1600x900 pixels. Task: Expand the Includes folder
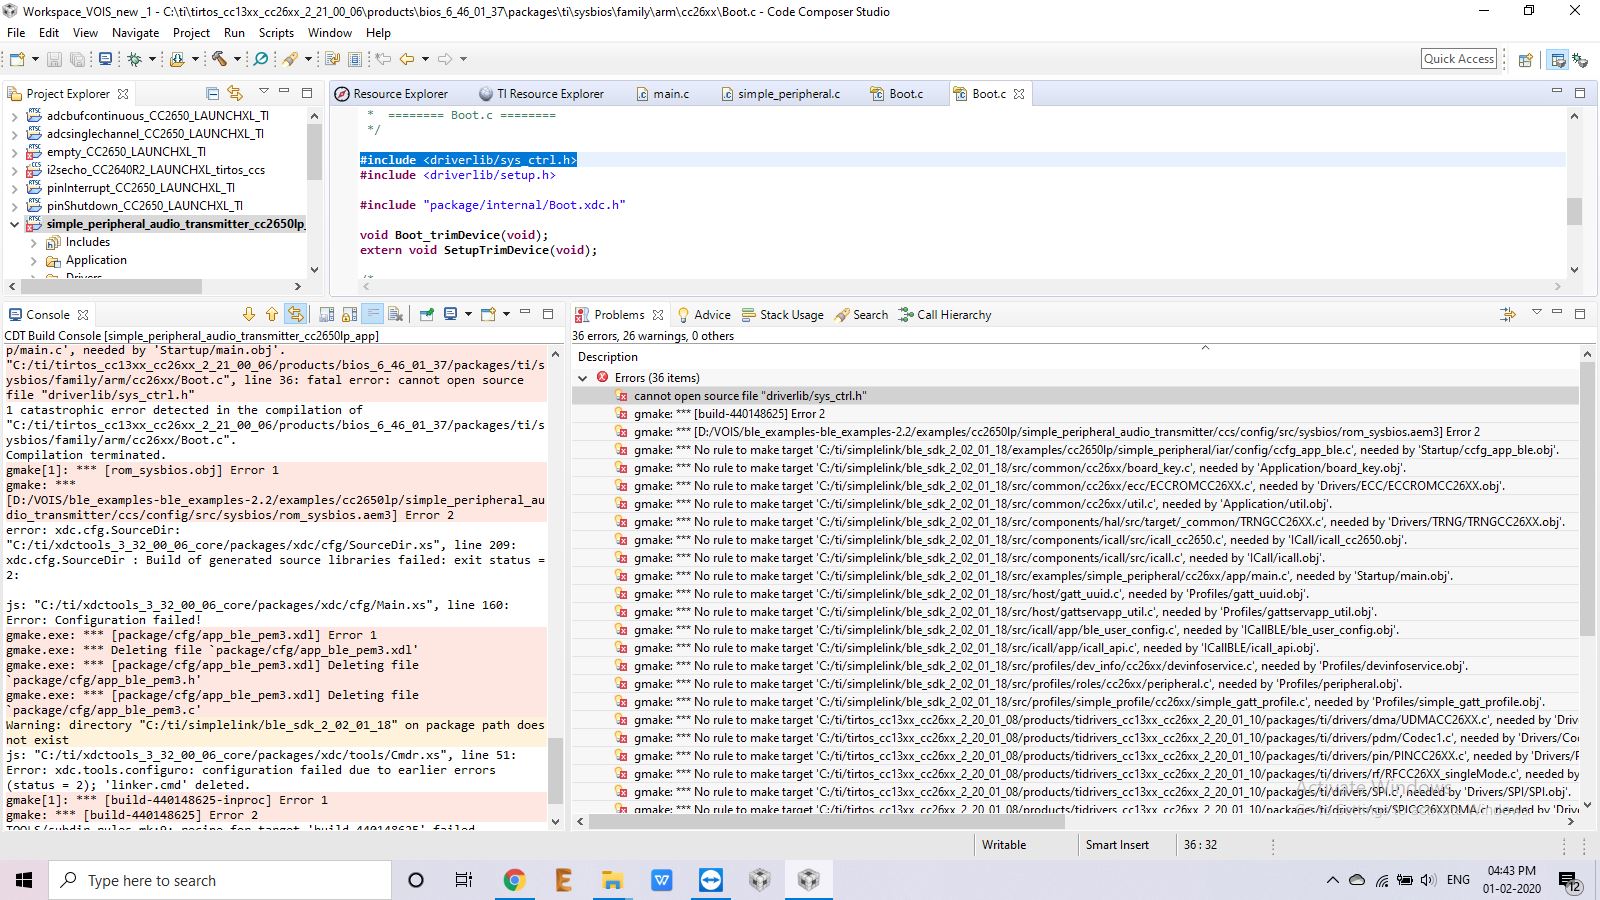(x=33, y=242)
